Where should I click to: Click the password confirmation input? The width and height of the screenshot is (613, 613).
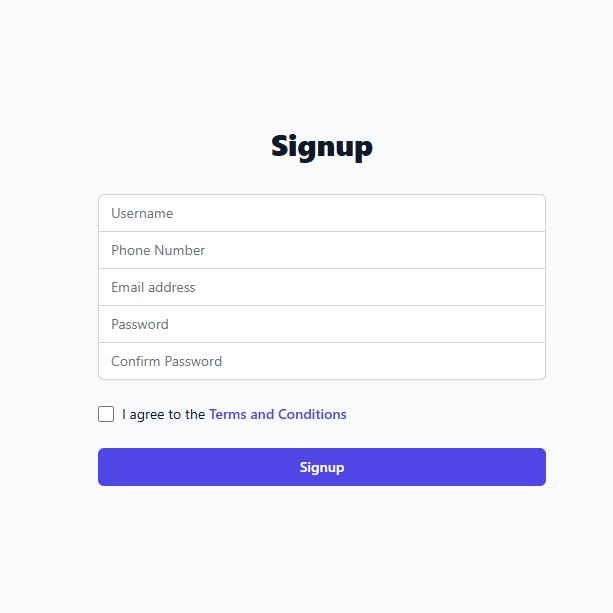click(321, 361)
